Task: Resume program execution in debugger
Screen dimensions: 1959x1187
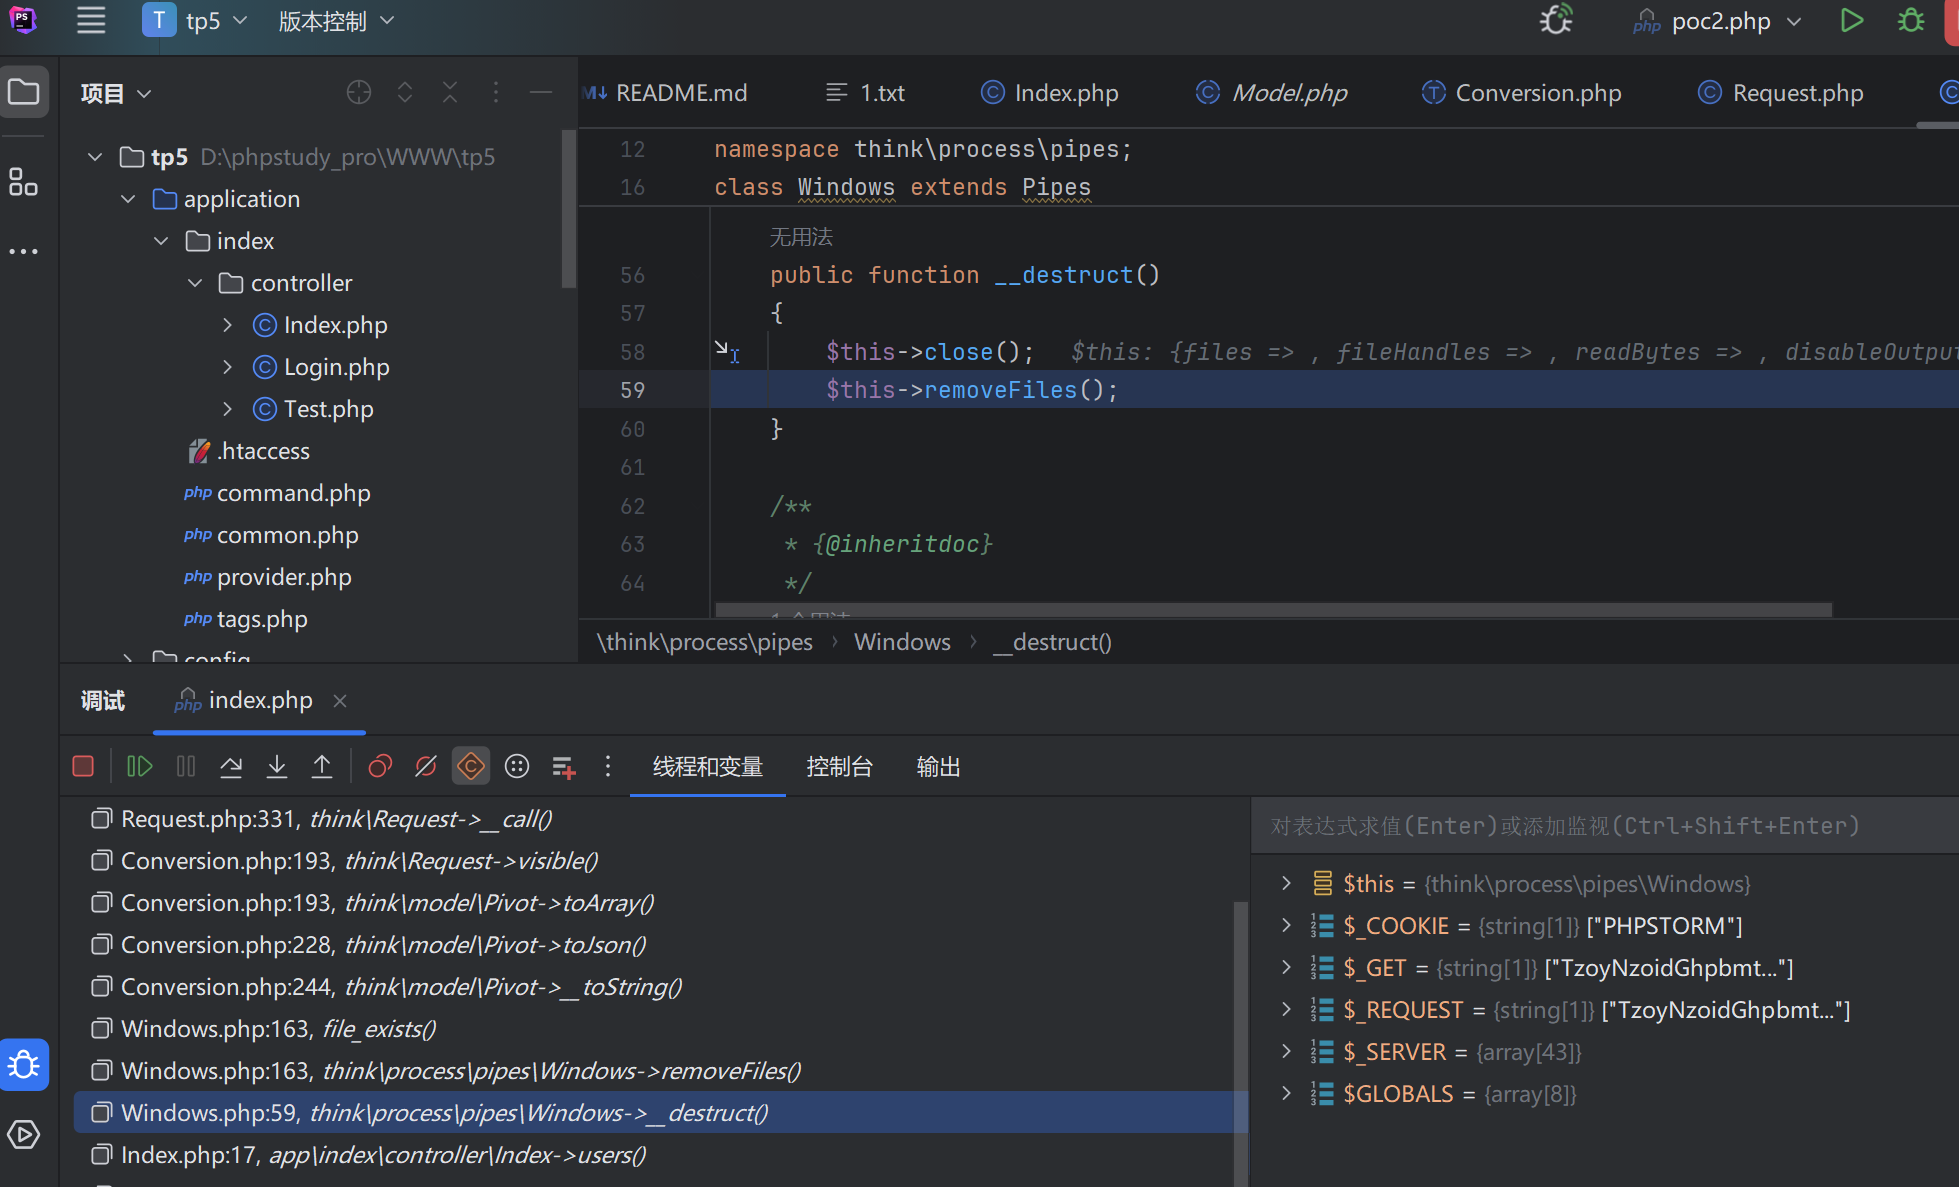Action: coord(139,767)
